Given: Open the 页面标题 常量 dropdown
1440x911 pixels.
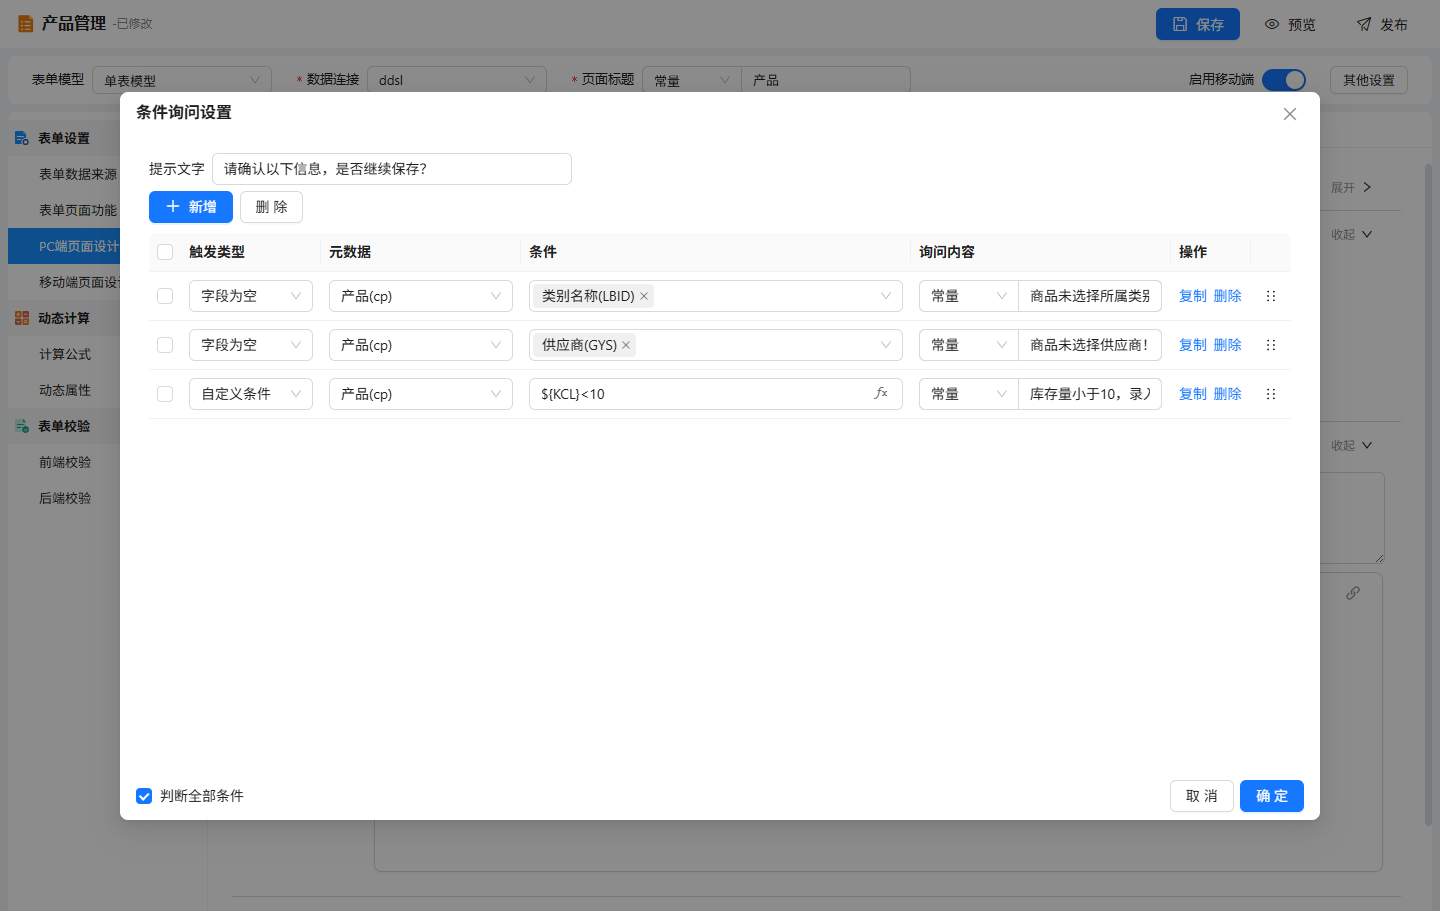Looking at the screenshot, I should click(692, 80).
